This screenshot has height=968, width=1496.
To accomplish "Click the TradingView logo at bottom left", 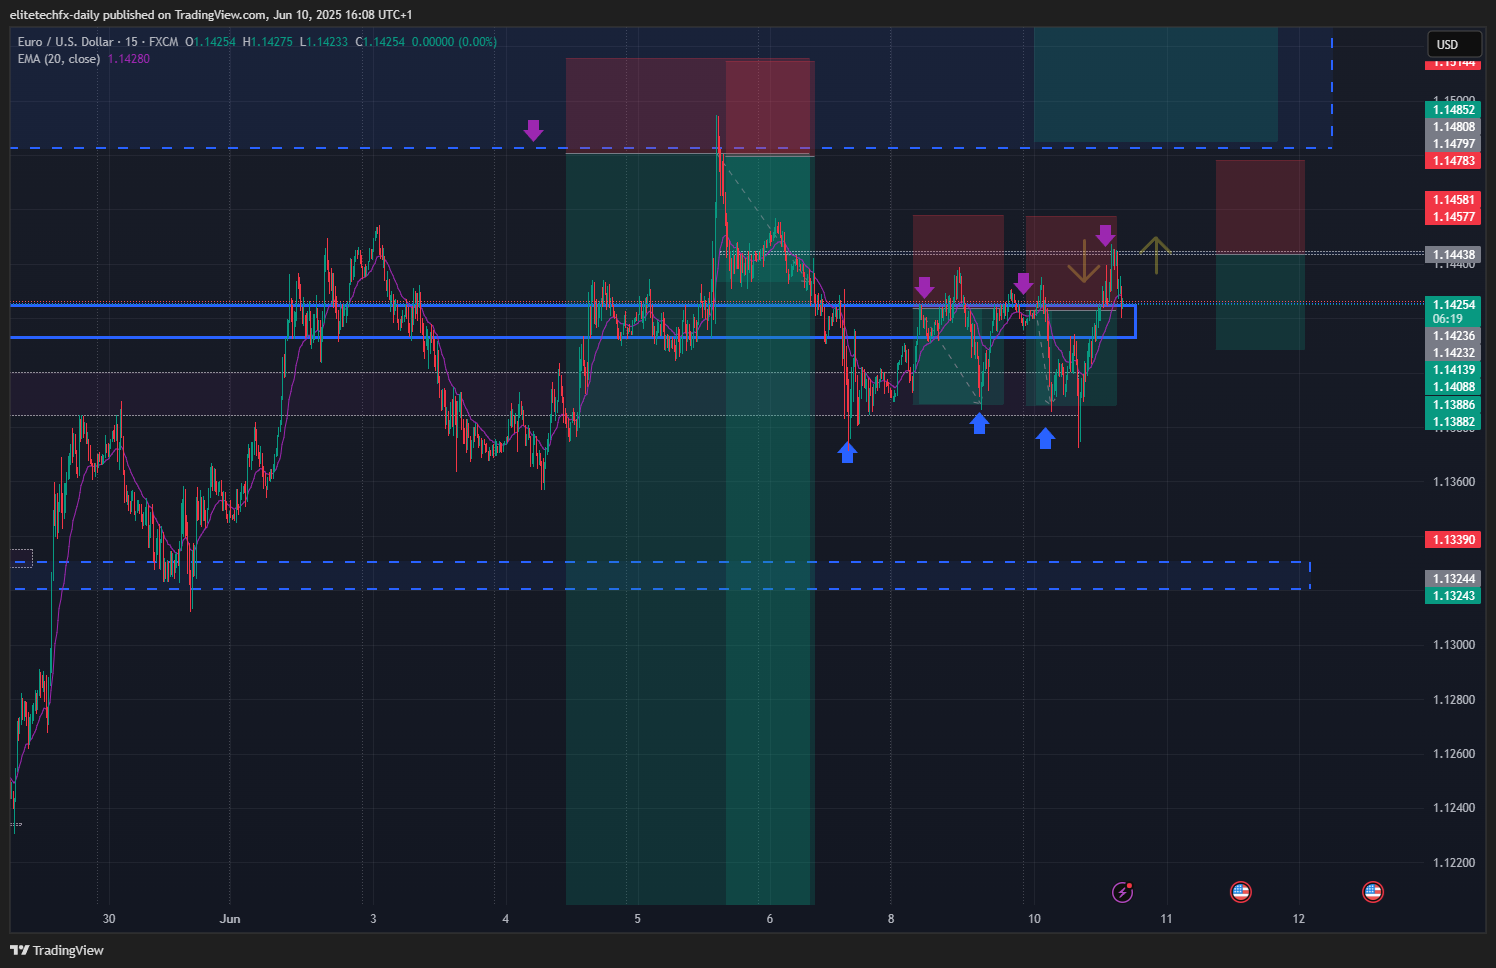I will pyautogui.click(x=57, y=950).
